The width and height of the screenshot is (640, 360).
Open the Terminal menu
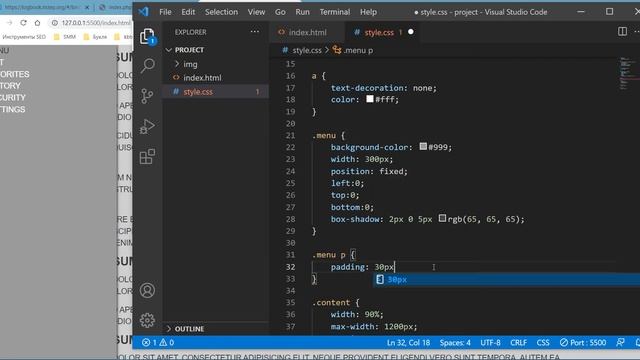tap(335, 12)
